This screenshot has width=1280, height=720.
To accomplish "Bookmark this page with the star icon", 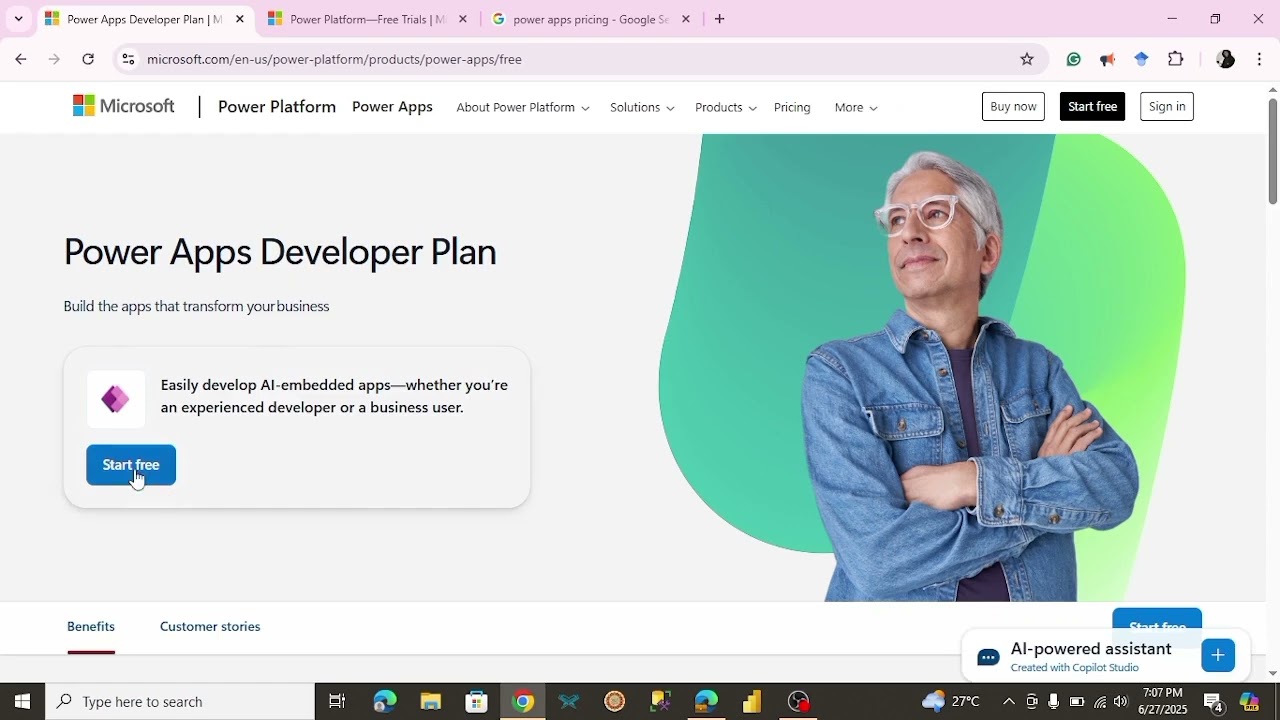I will [x=1027, y=59].
